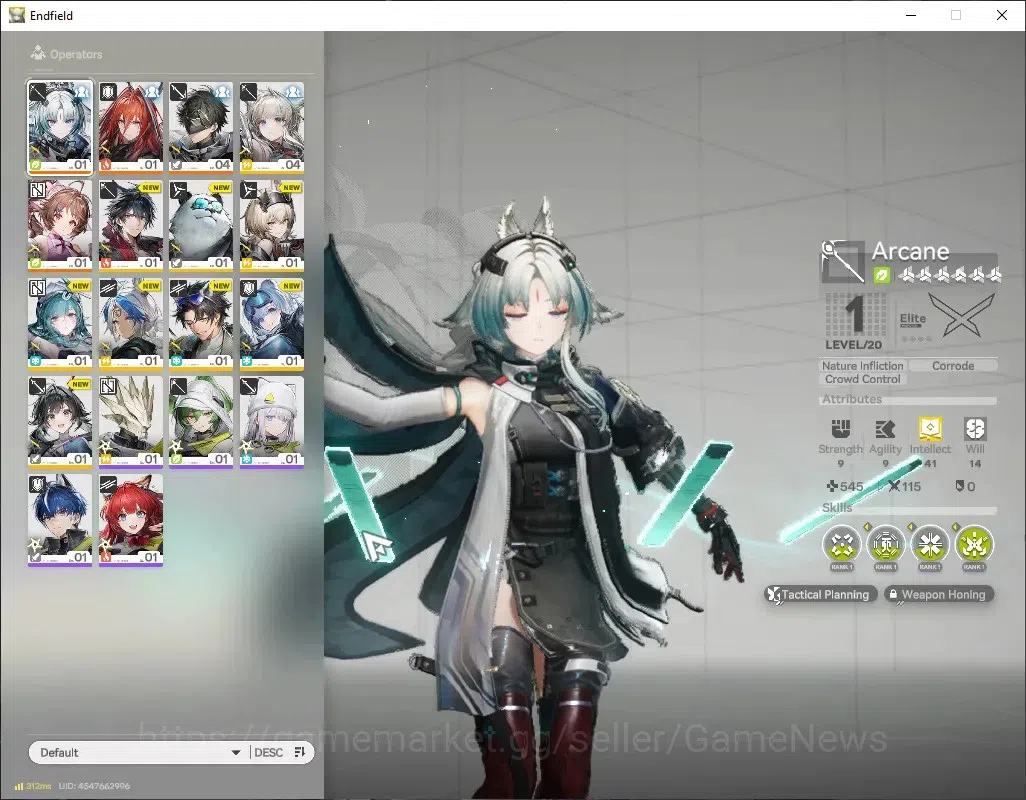Image resolution: width=1026 pixels, height=800 pixels.
Task: Open the fully green-lit skill icon
Action: 974,544
